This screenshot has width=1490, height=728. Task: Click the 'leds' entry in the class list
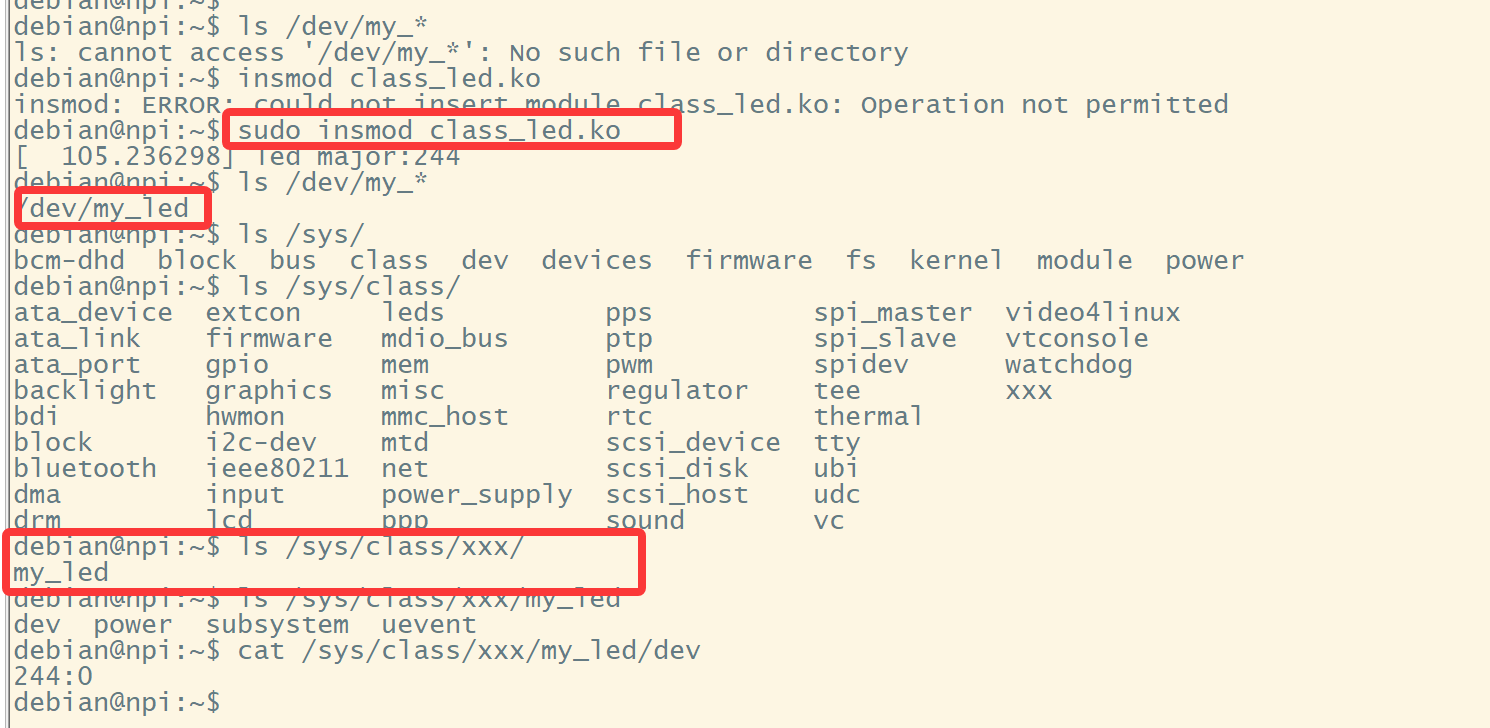412,313
